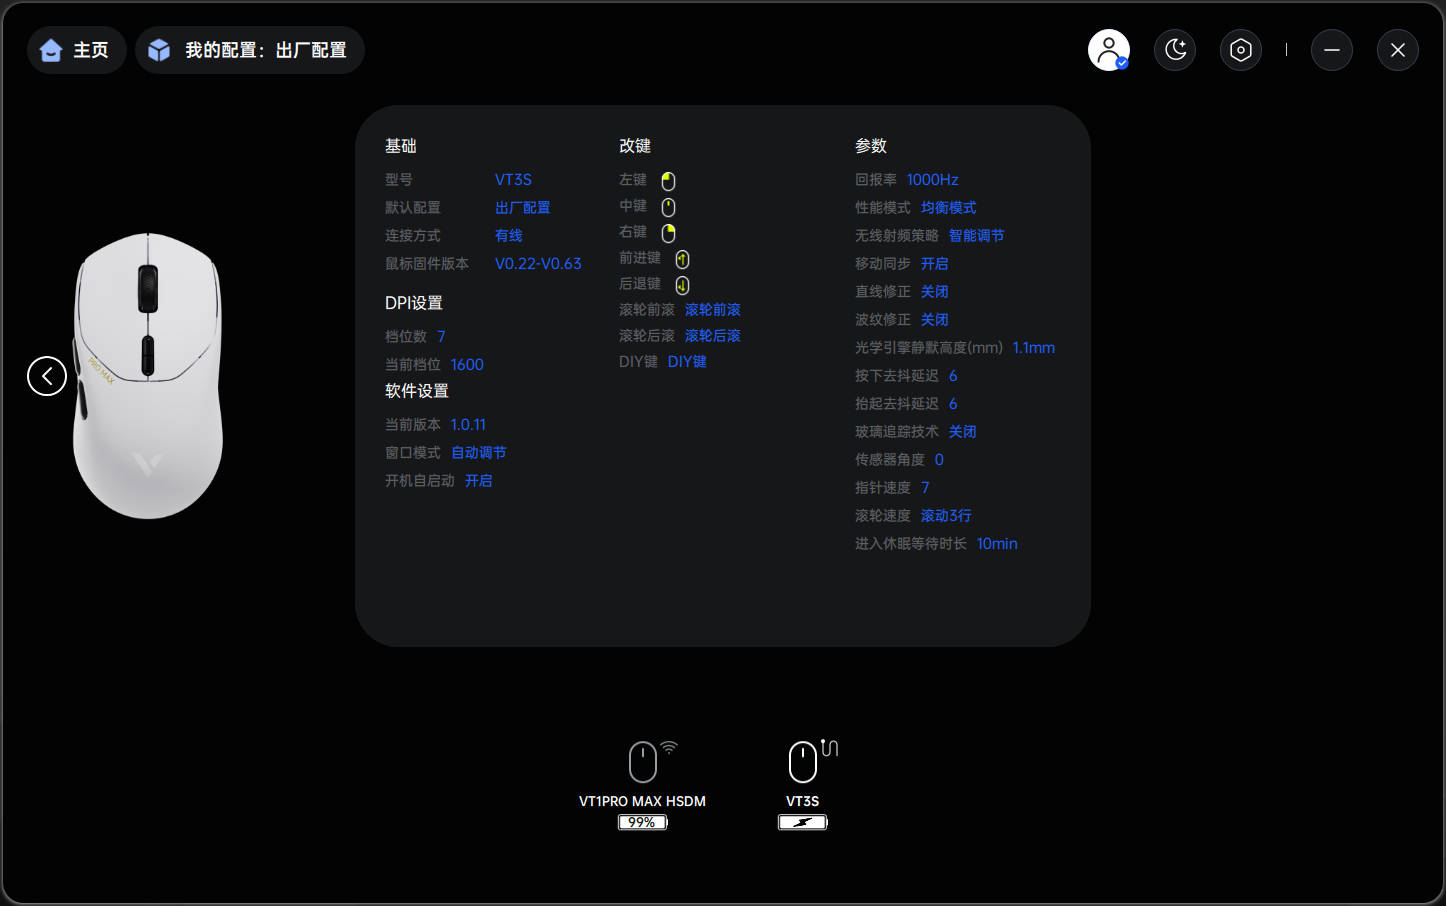Image resolution: width=1446 pixels, height=906 pixels.
Task: Click the current DPI value 1600
Action: pos(467,365)
